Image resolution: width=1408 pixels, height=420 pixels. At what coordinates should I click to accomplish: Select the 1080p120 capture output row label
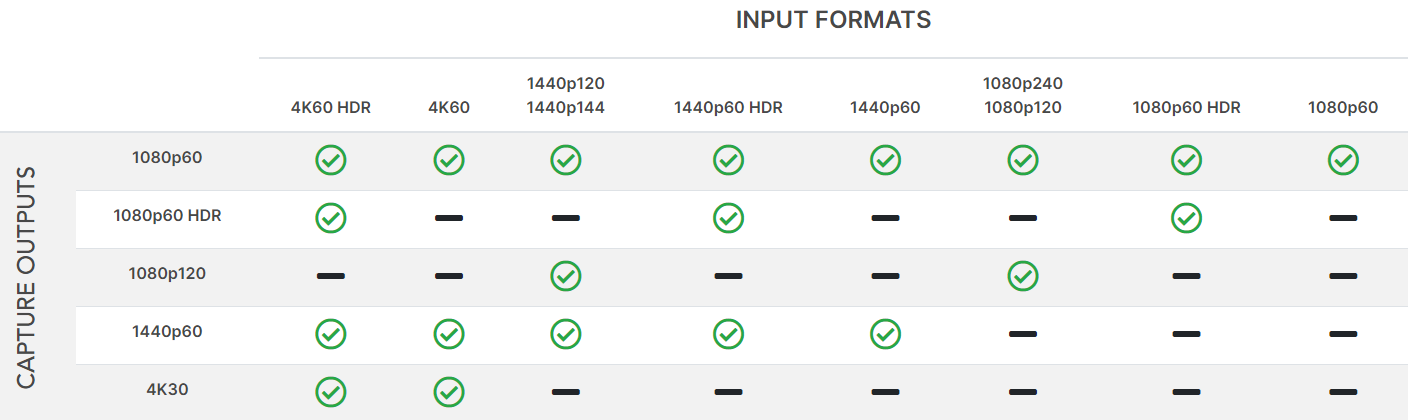(167, 273)
